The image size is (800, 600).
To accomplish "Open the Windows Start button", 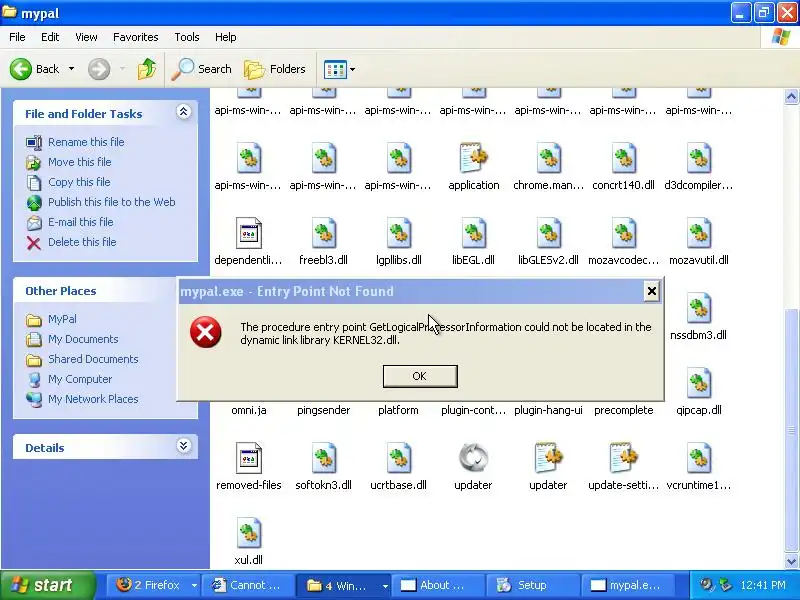I will [48, 585].
